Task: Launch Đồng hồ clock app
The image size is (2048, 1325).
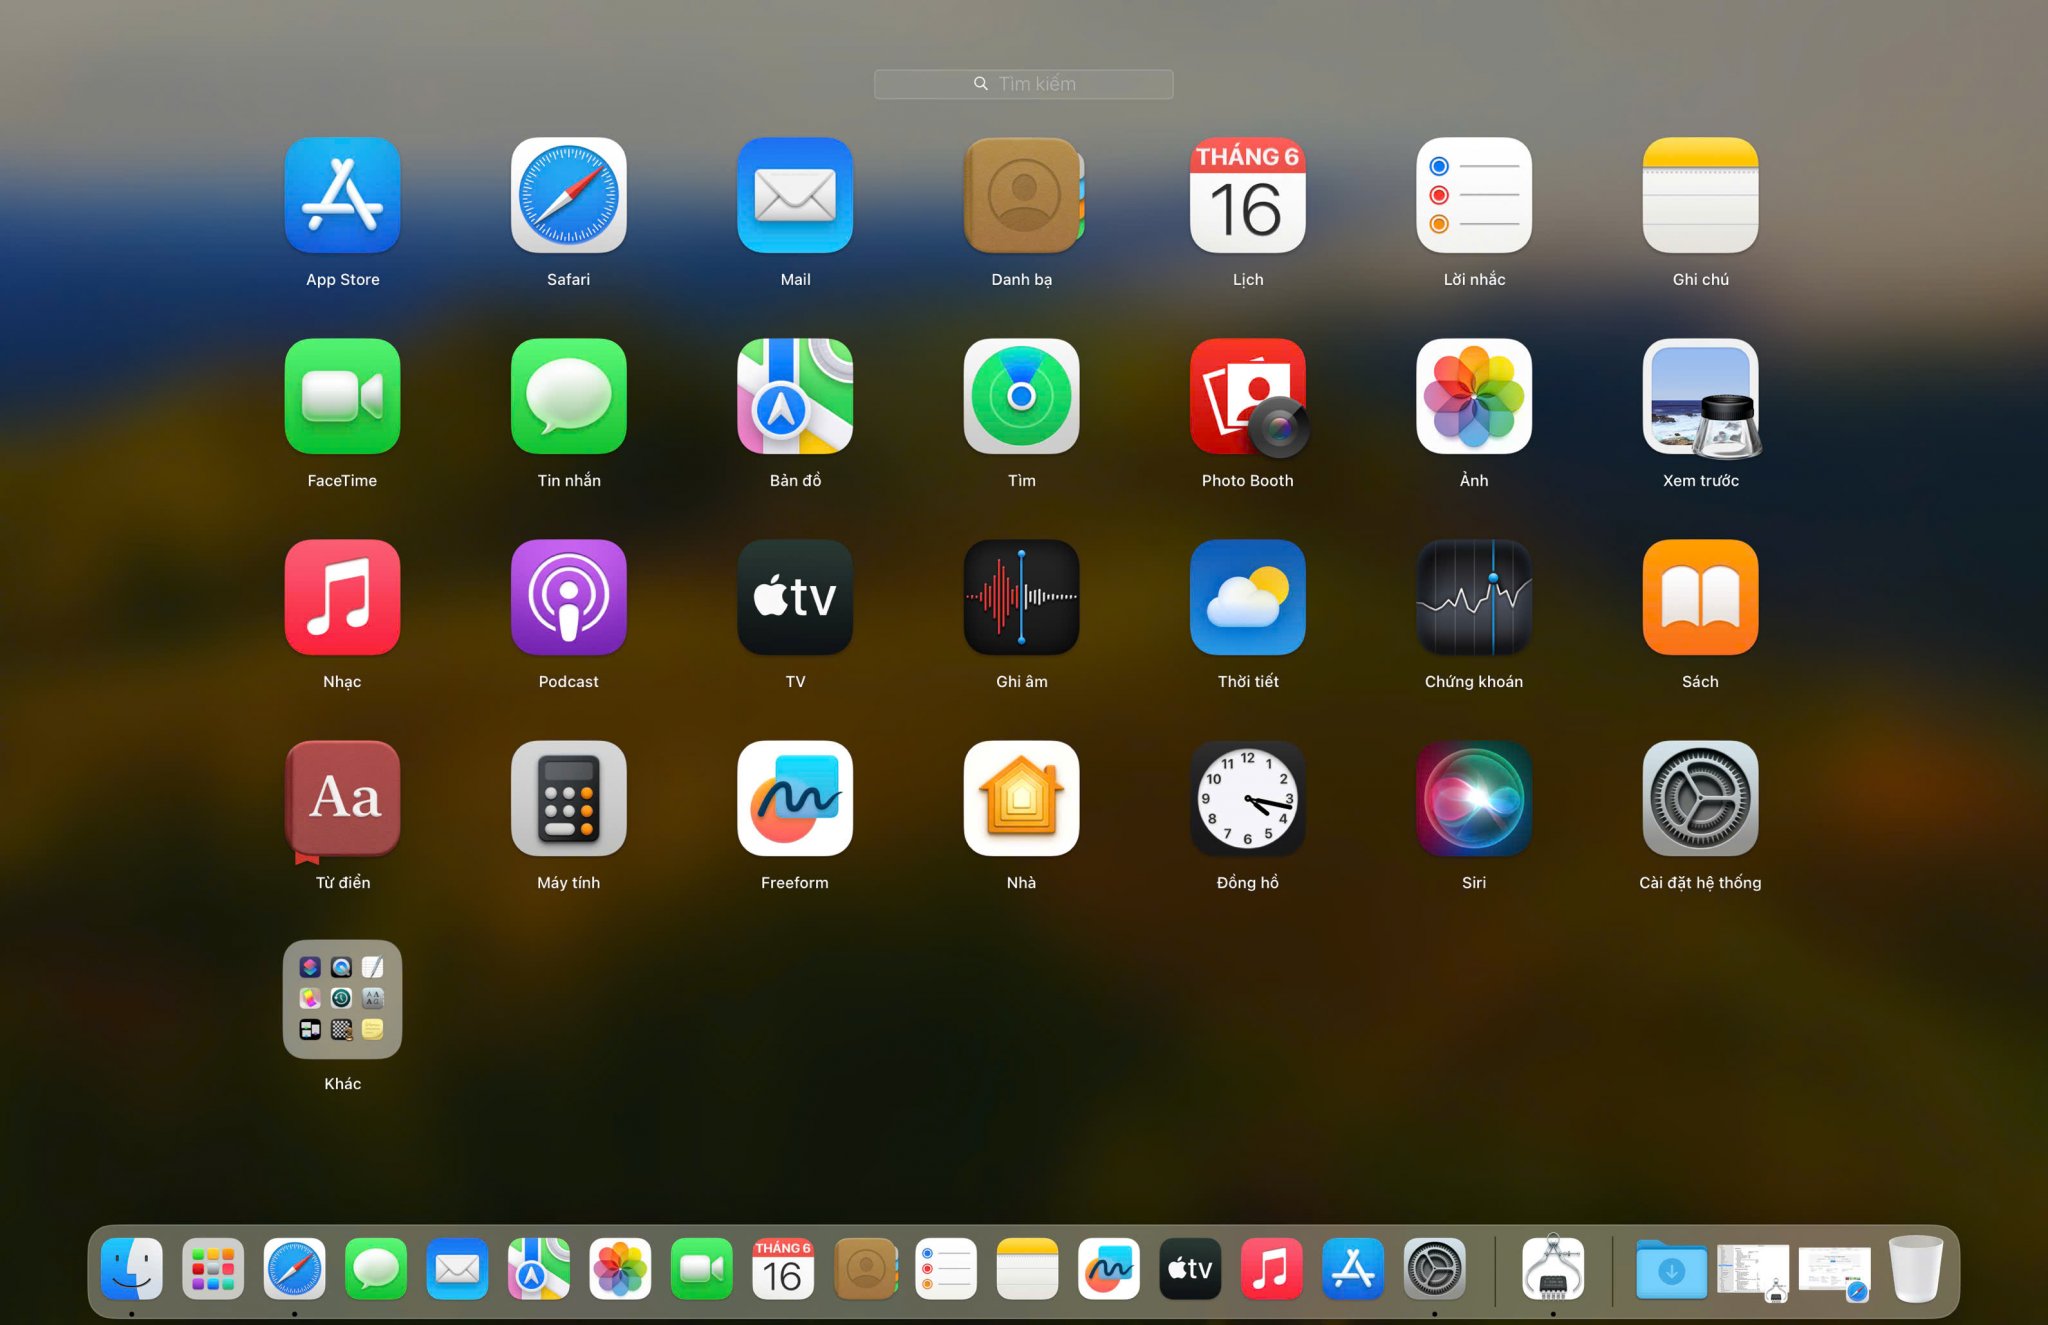Action: pos(1248,799)
